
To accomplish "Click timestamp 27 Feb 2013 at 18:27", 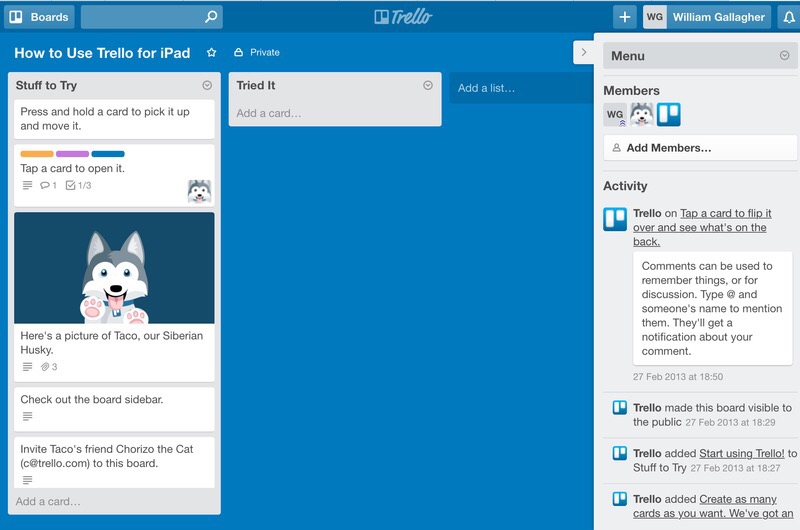I will pyautogui.click(x=735, y=468).
